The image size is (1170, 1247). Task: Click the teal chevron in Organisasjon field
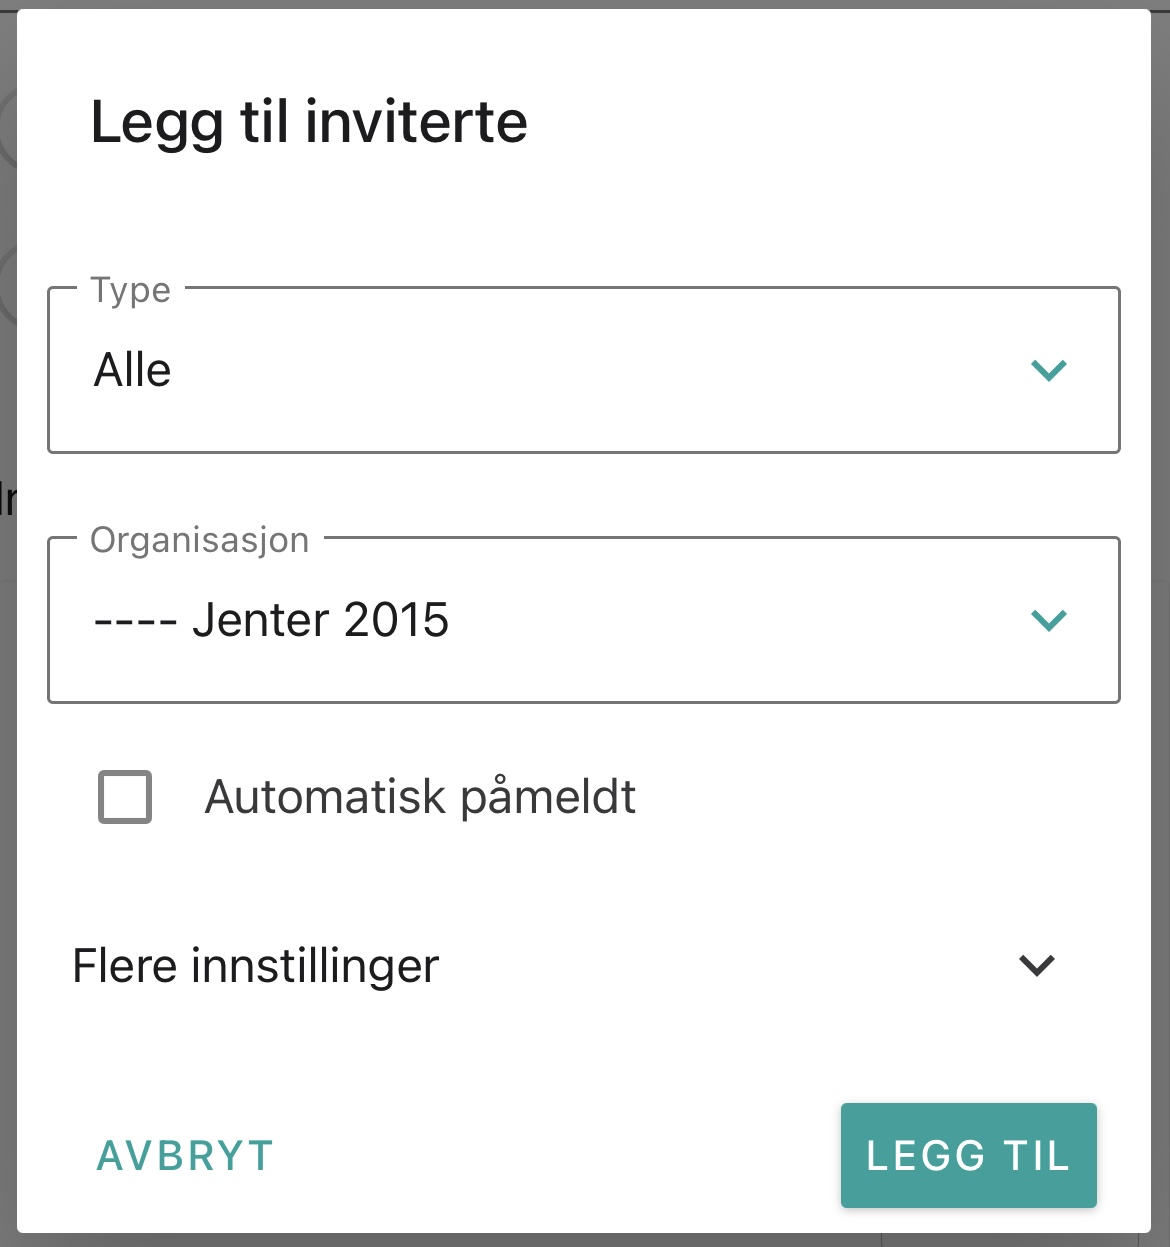tap(1049, 621)
